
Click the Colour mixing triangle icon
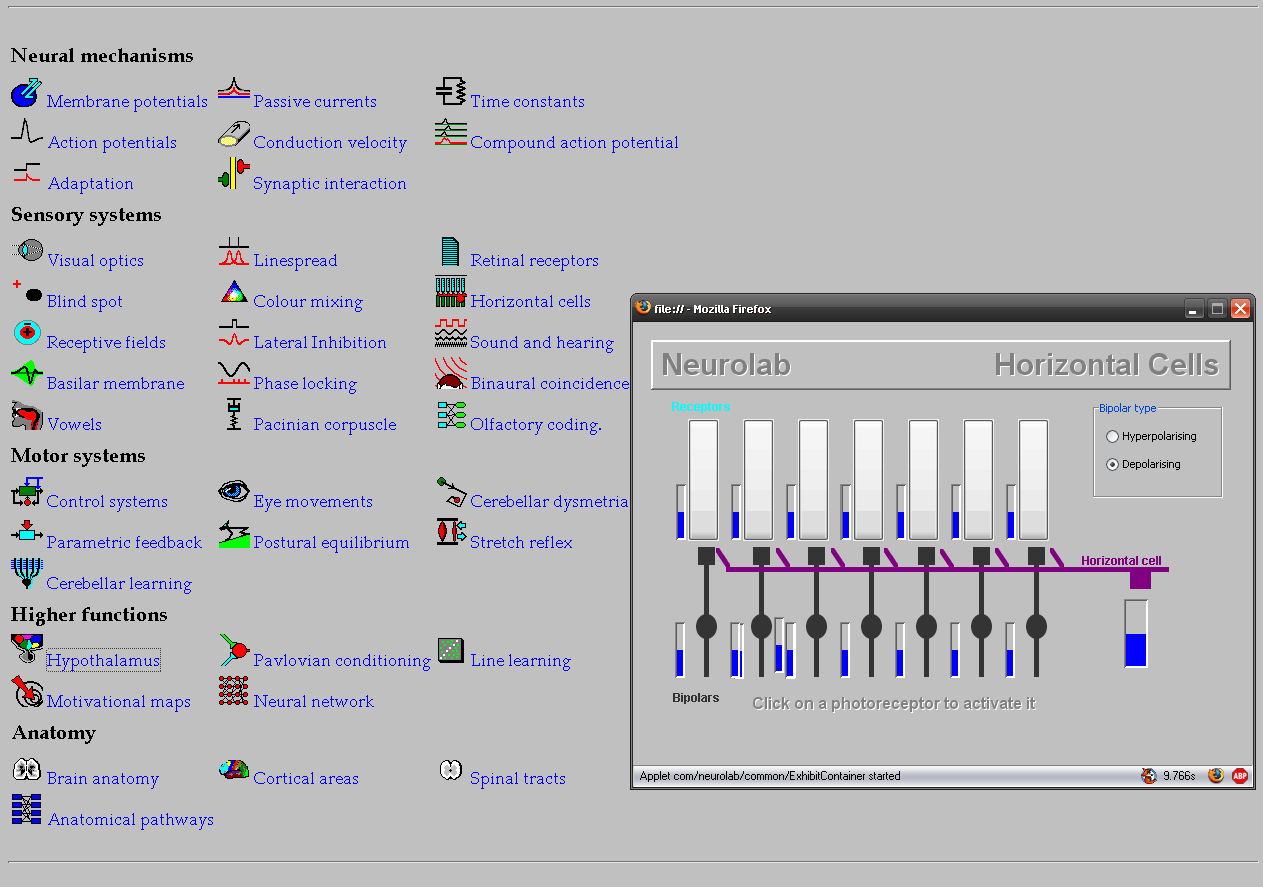[x=233, y=293]
